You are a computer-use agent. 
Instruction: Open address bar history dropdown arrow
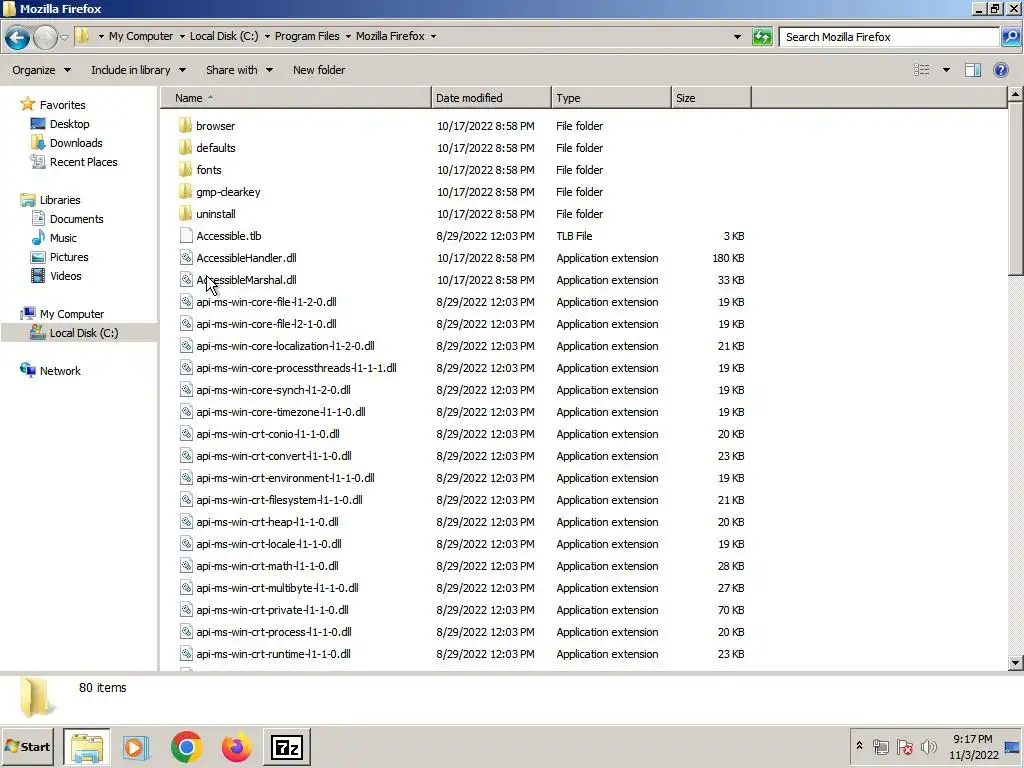(x=737, y=37)
